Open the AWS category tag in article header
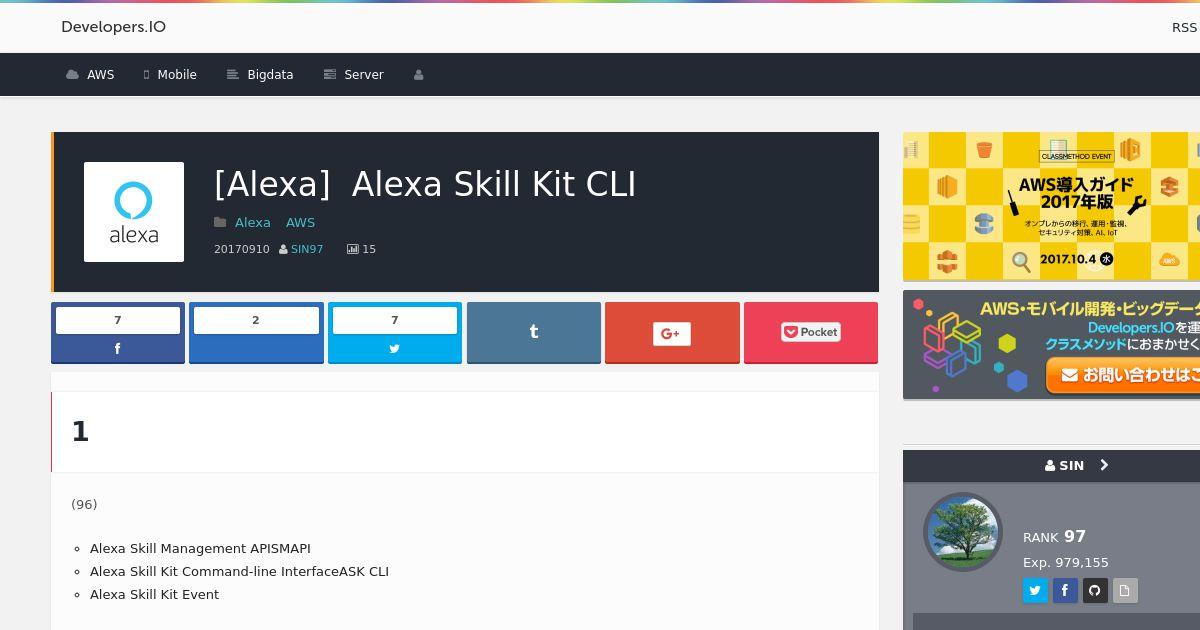1200x630 pixels. click(300, 223)
